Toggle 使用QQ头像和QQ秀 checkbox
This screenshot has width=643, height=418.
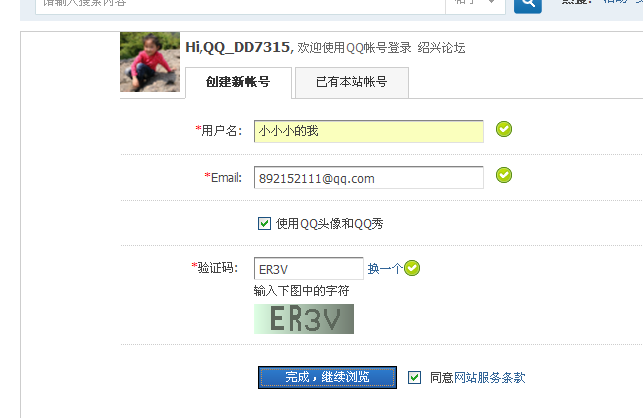(x=264, y=224)
